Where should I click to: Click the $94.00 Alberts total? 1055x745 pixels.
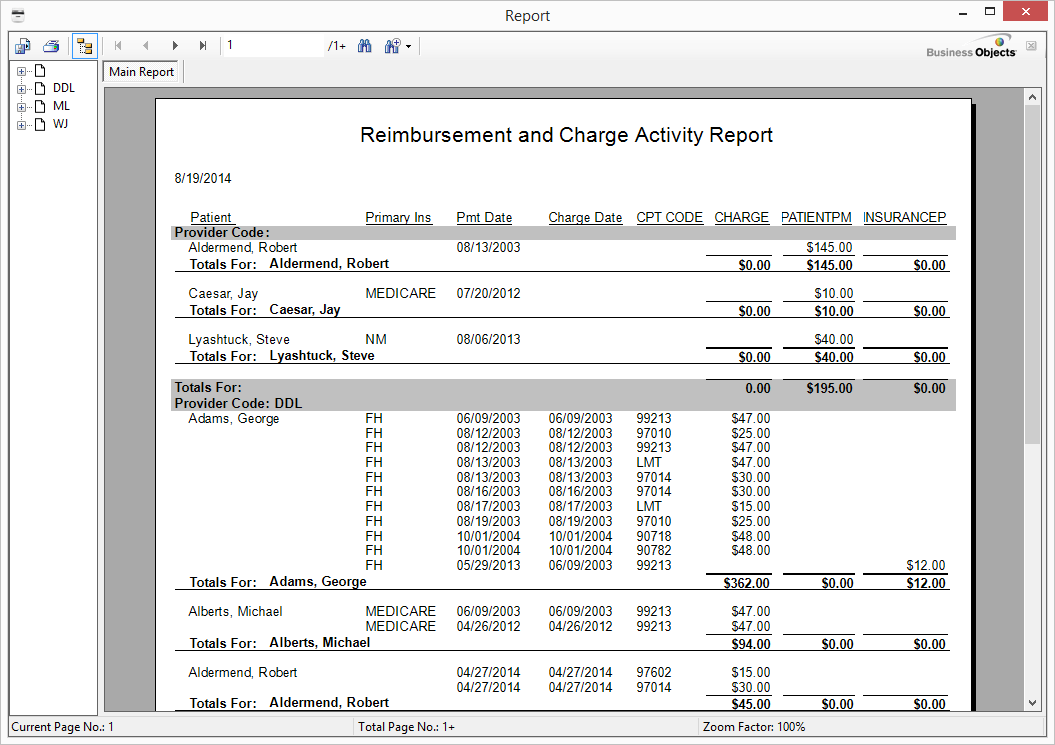pos(751,644)
